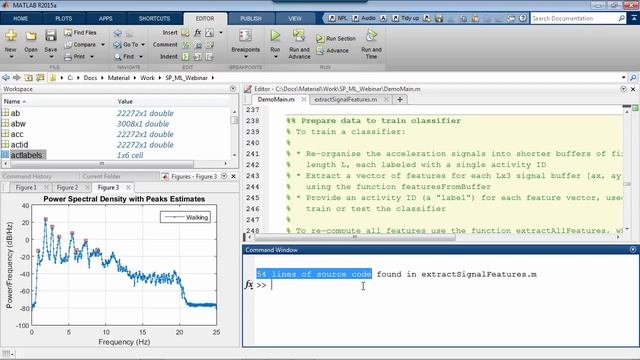Focus the Search Documentation field

578,18
